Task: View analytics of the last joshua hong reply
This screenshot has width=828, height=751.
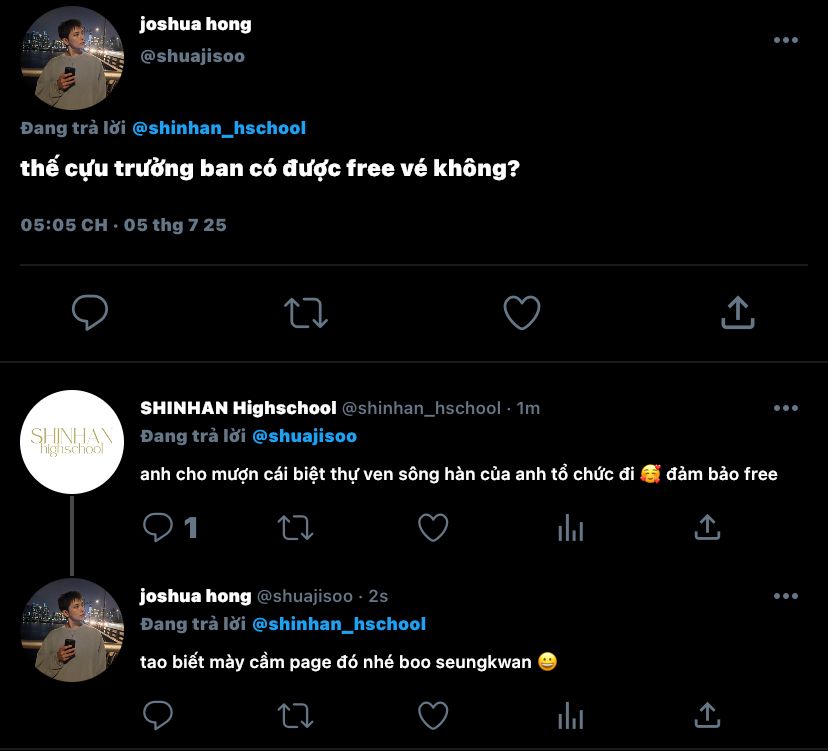Action: point(570,715)
